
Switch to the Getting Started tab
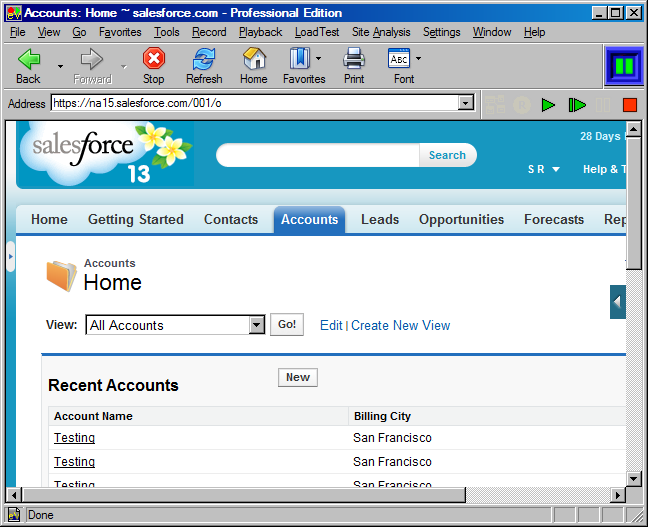point(136,219)
